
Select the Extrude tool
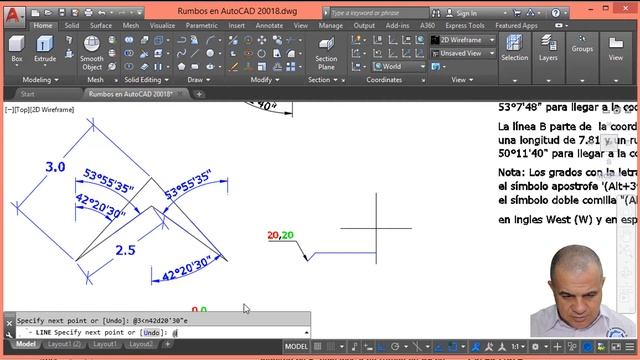coord(44,49)
